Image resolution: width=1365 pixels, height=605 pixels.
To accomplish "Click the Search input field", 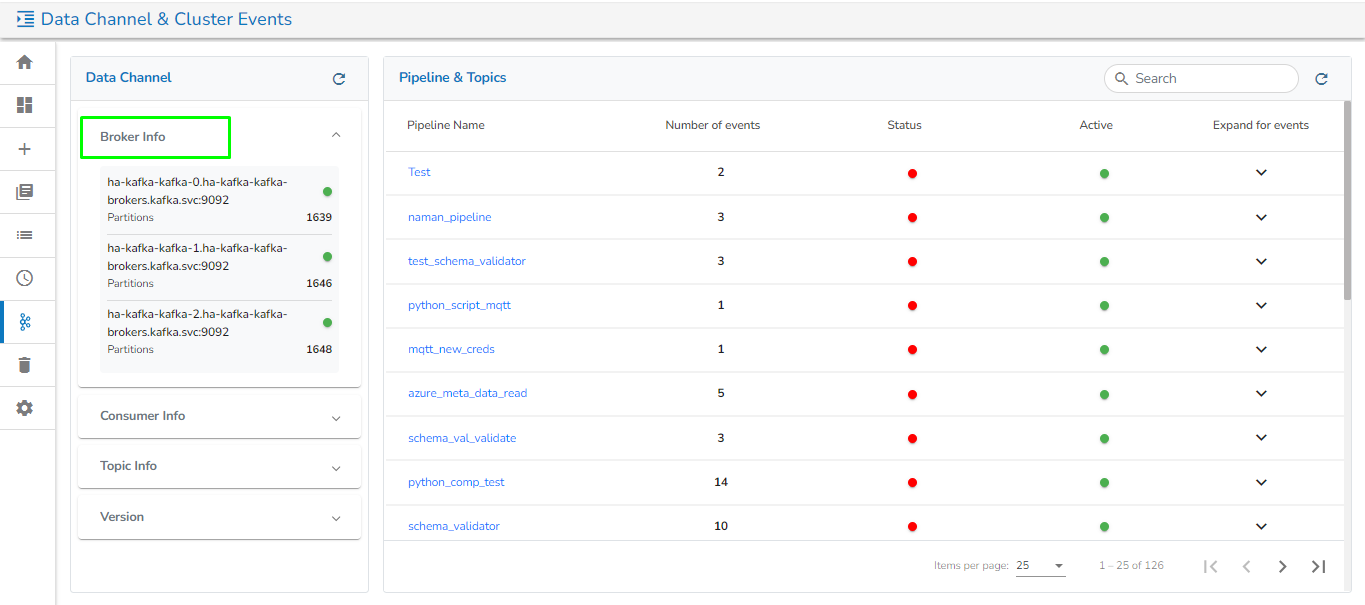I will tap(1210, 79).
